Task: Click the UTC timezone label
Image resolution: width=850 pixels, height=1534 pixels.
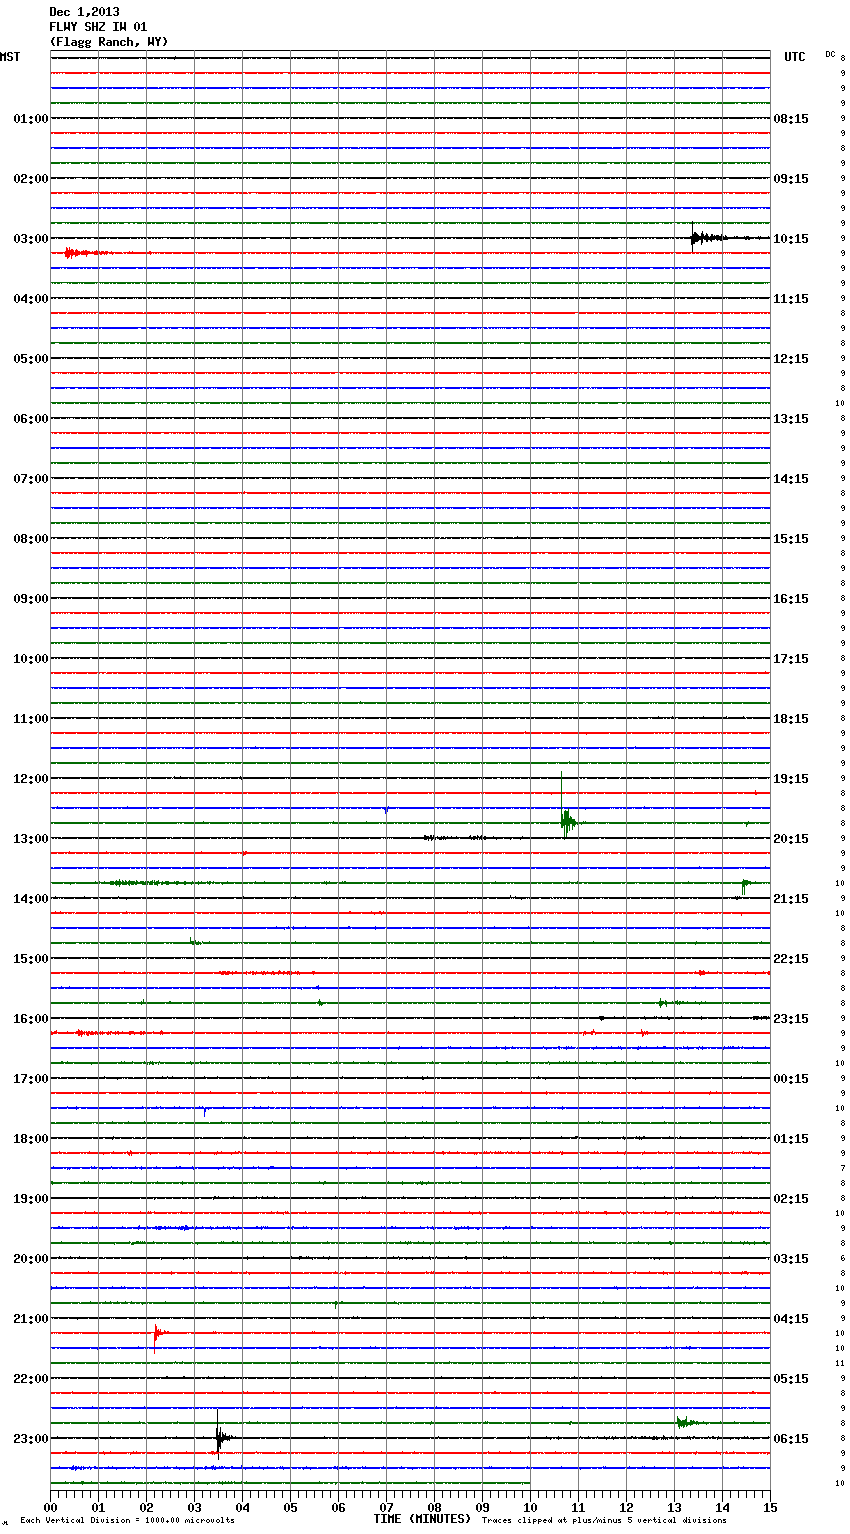Action: click(x=794, y=57)
